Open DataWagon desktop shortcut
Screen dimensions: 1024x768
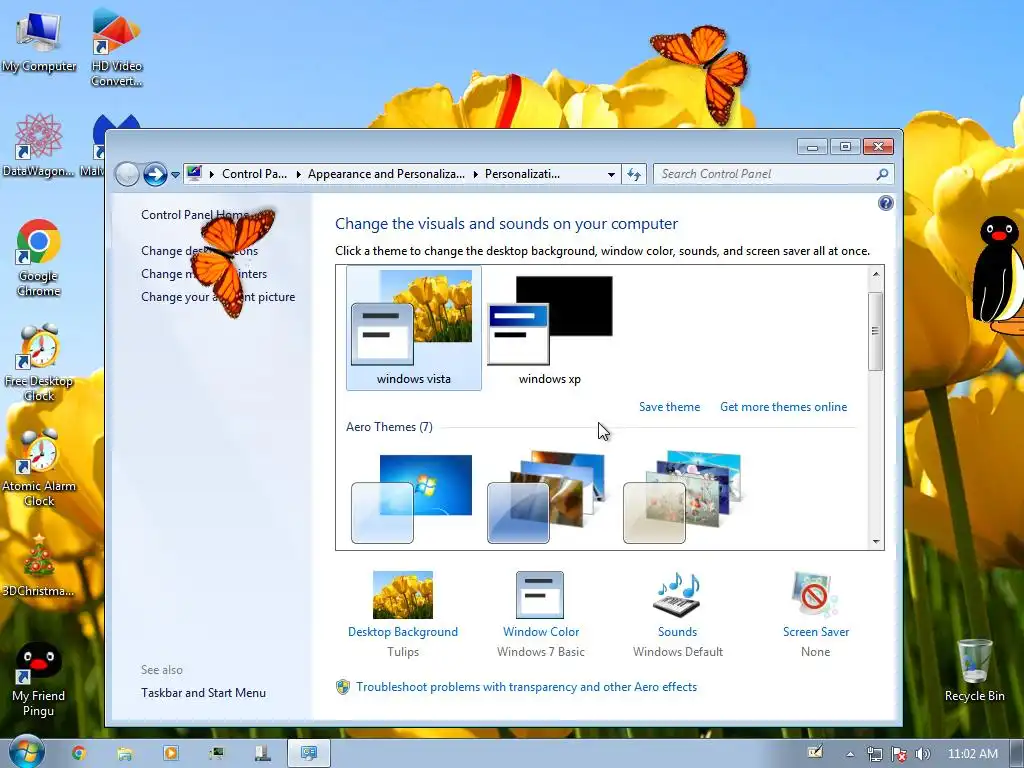pyautogui.click(x=39, y=145)
